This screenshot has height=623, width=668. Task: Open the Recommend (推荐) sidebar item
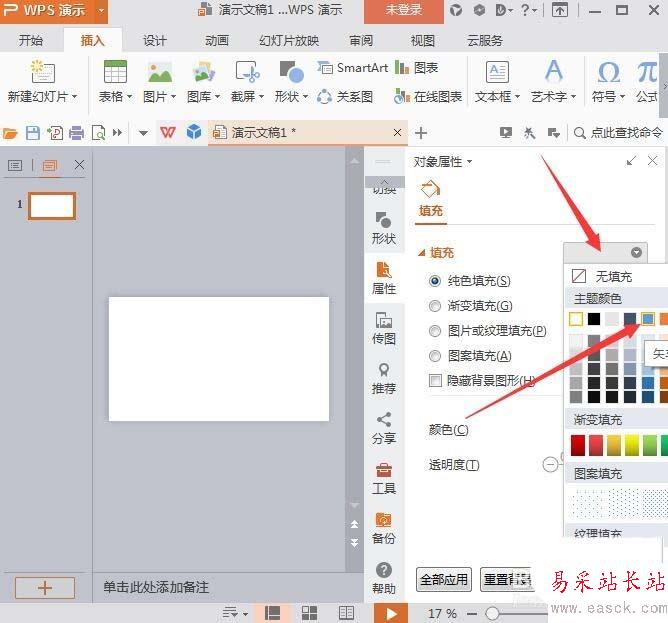[x=383, y=378]
